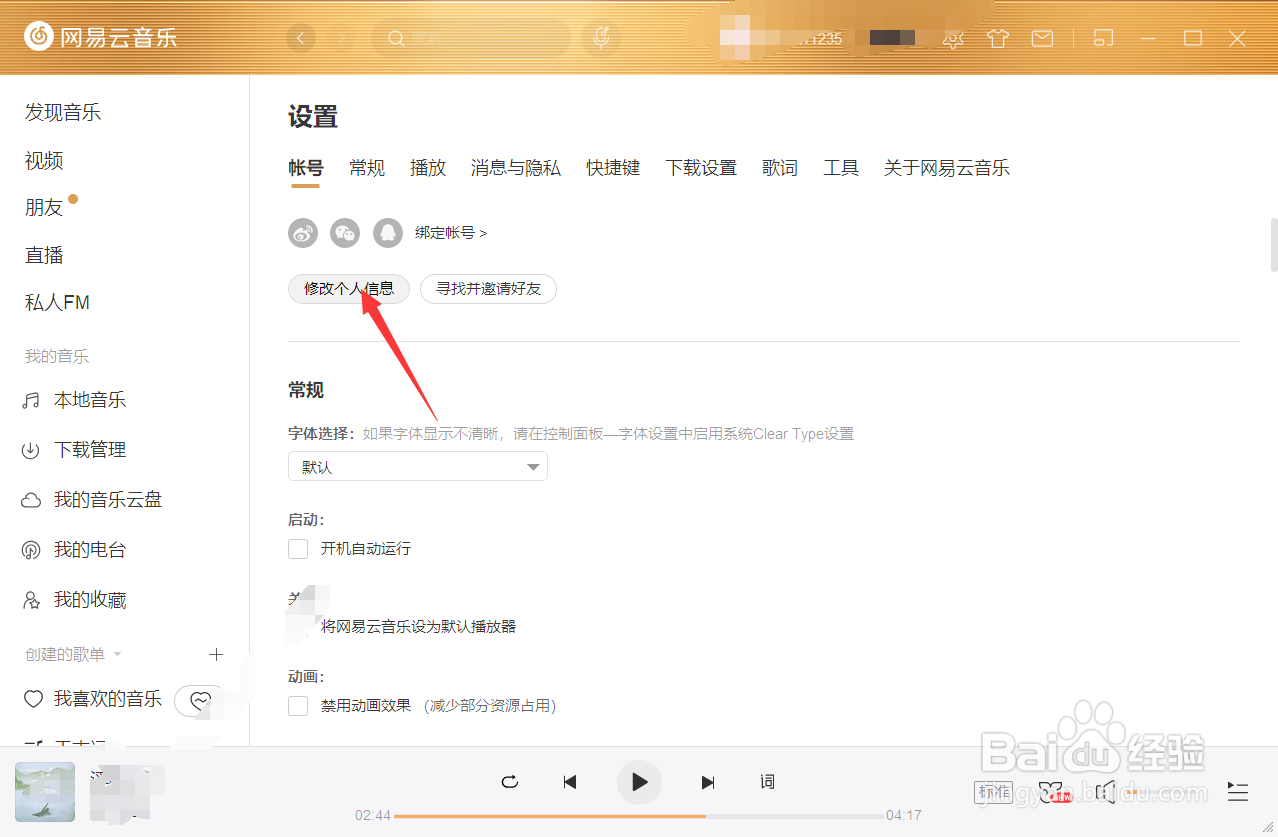Open 我喜欢的音乐 playlist
The height and width of the screenshot is (837, 1278).
tap(92, 699)
